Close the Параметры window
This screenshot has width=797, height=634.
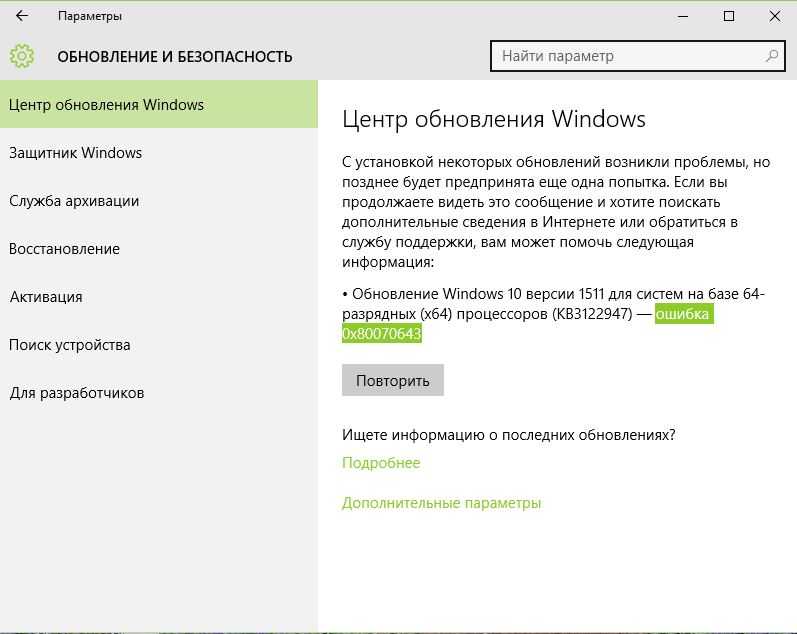click(775, 16)
